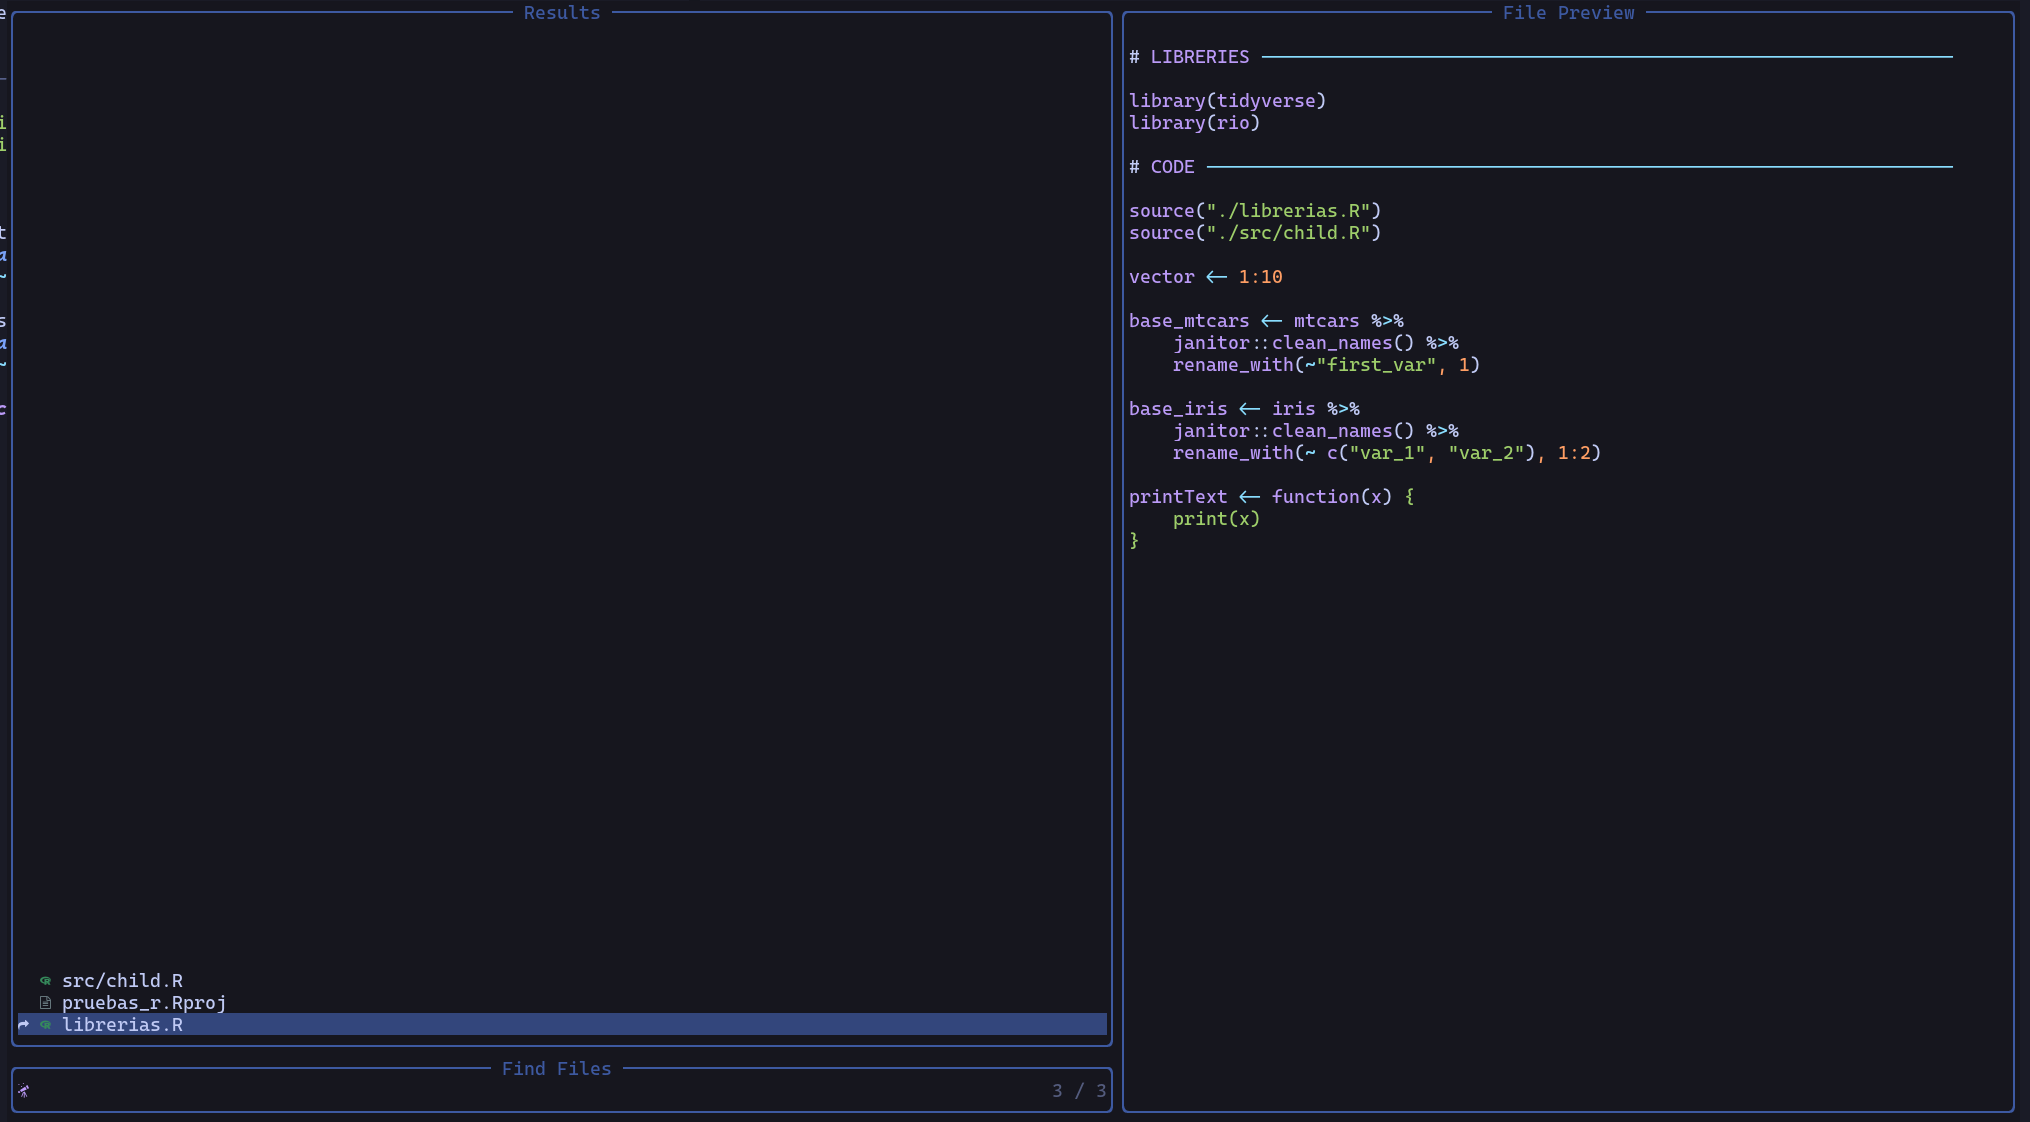Click the Find Files panel title
Screen dimensions: 2030x1122
pyautogui.click(x=556, y=1068)
